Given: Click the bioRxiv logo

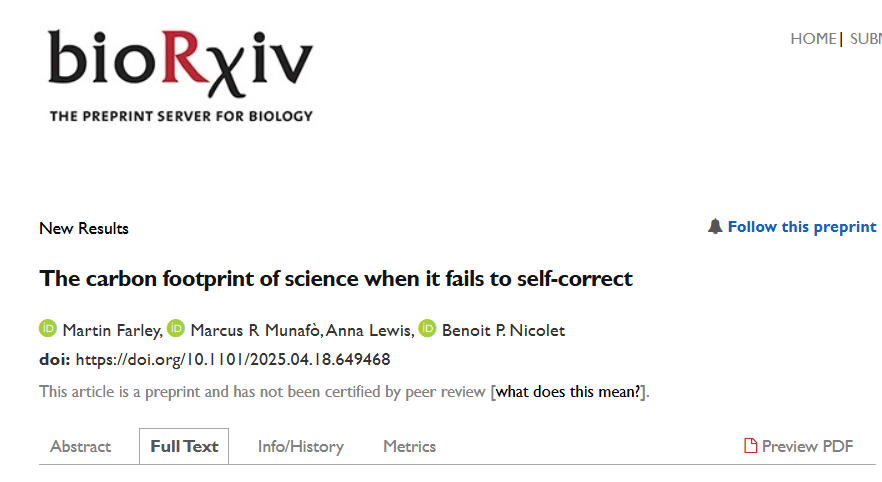Looking at the screenshot, I should click(181, 75).
